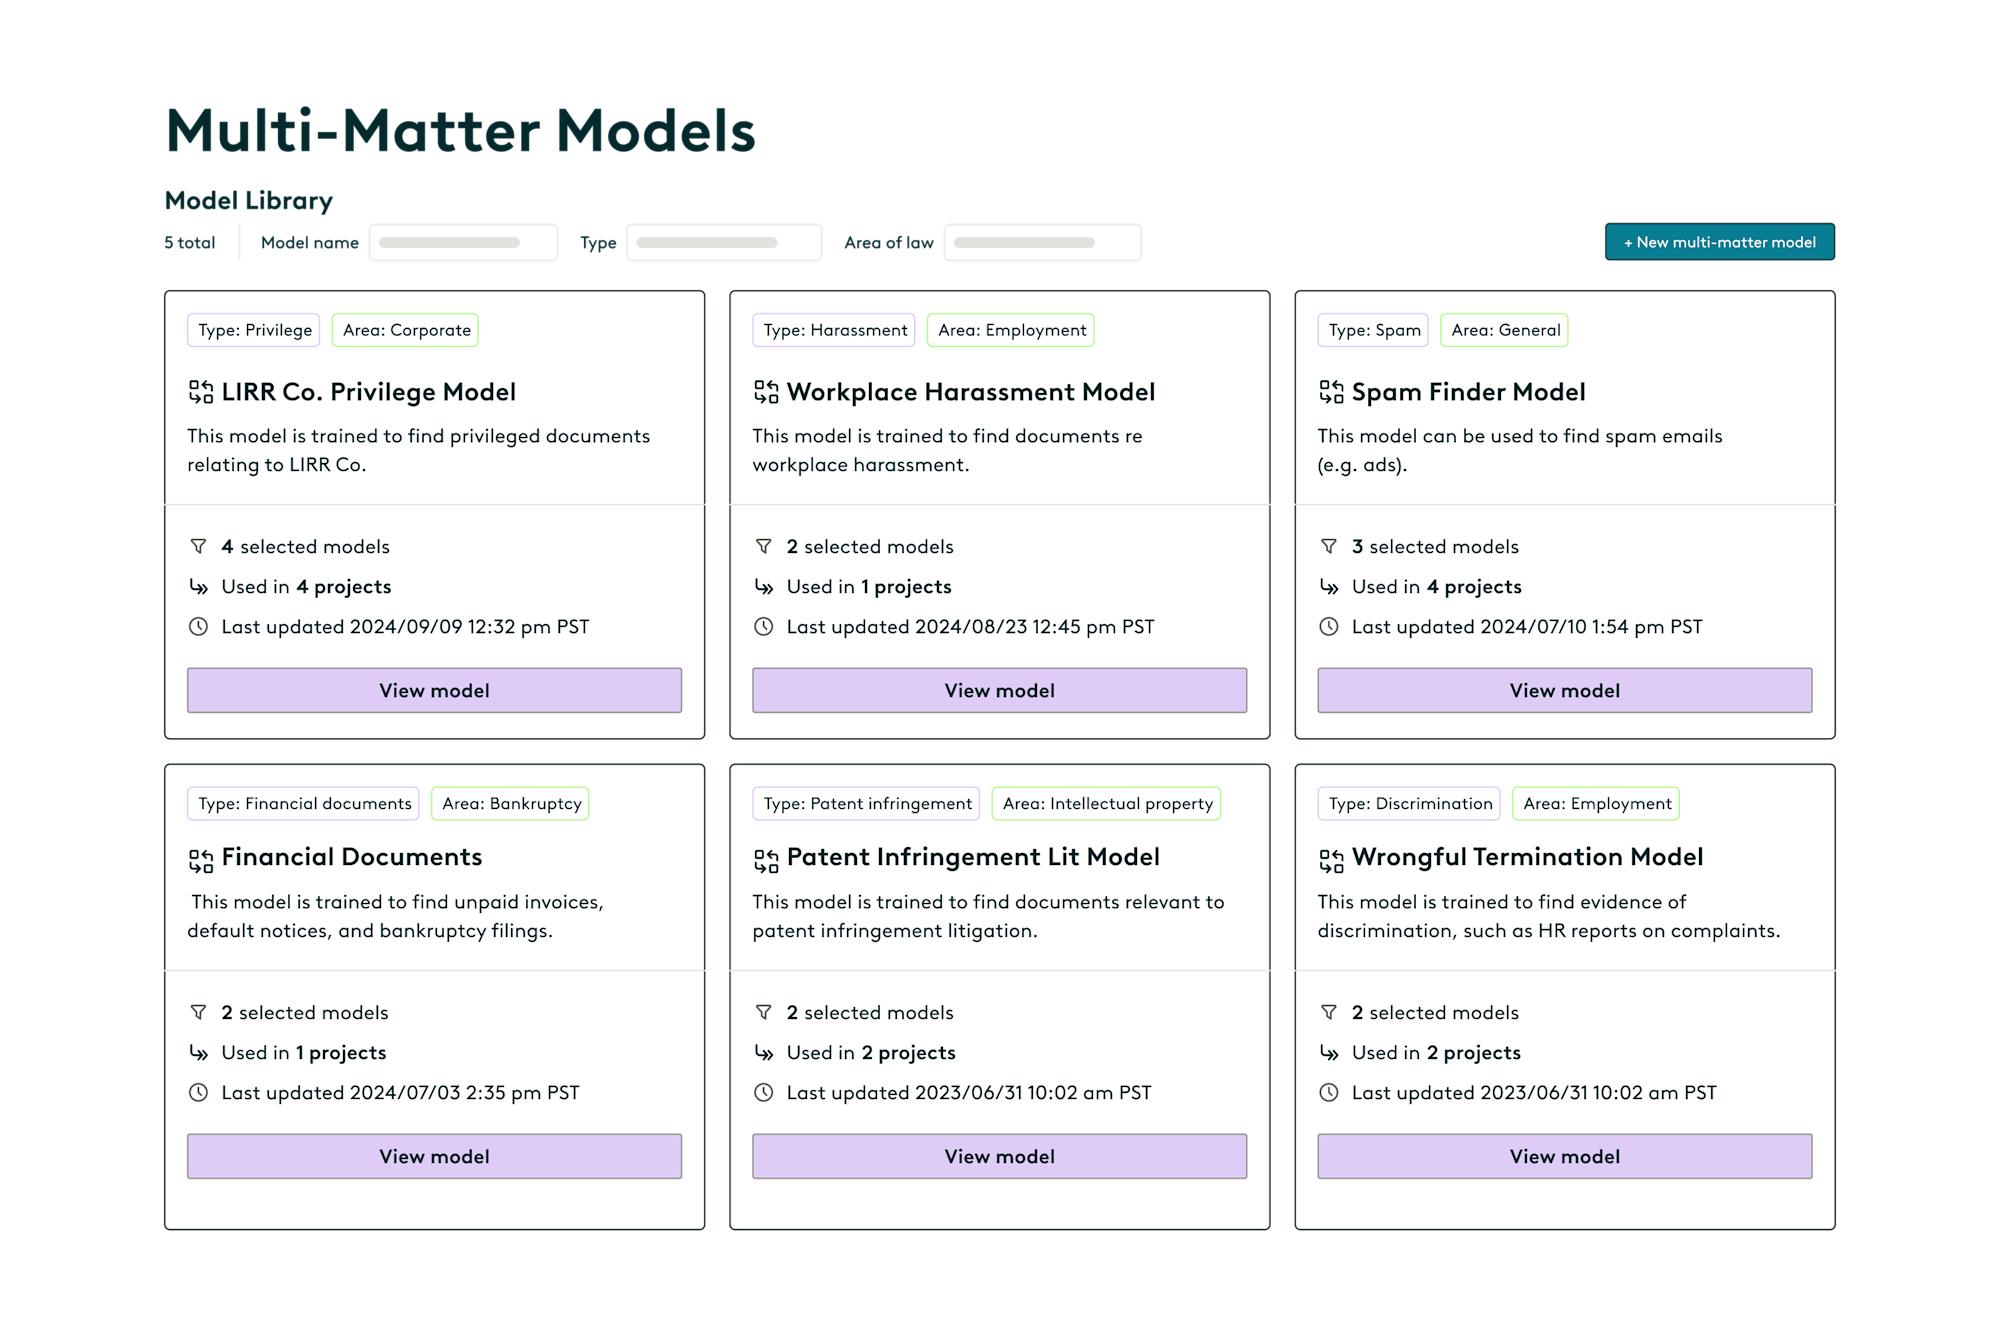Click filter icon next to '3 selected models'

tap(1328, 546)
